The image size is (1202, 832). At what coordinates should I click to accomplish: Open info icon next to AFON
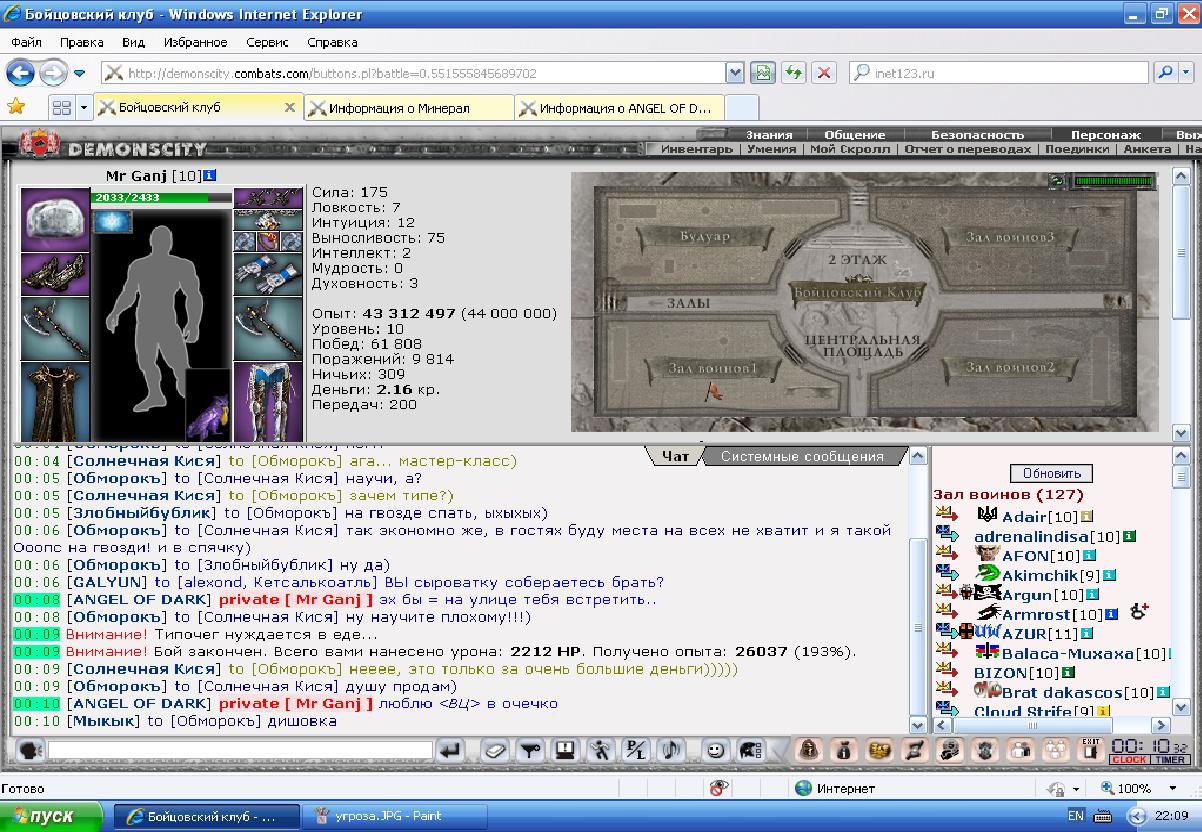click(x=1090, y=556)
